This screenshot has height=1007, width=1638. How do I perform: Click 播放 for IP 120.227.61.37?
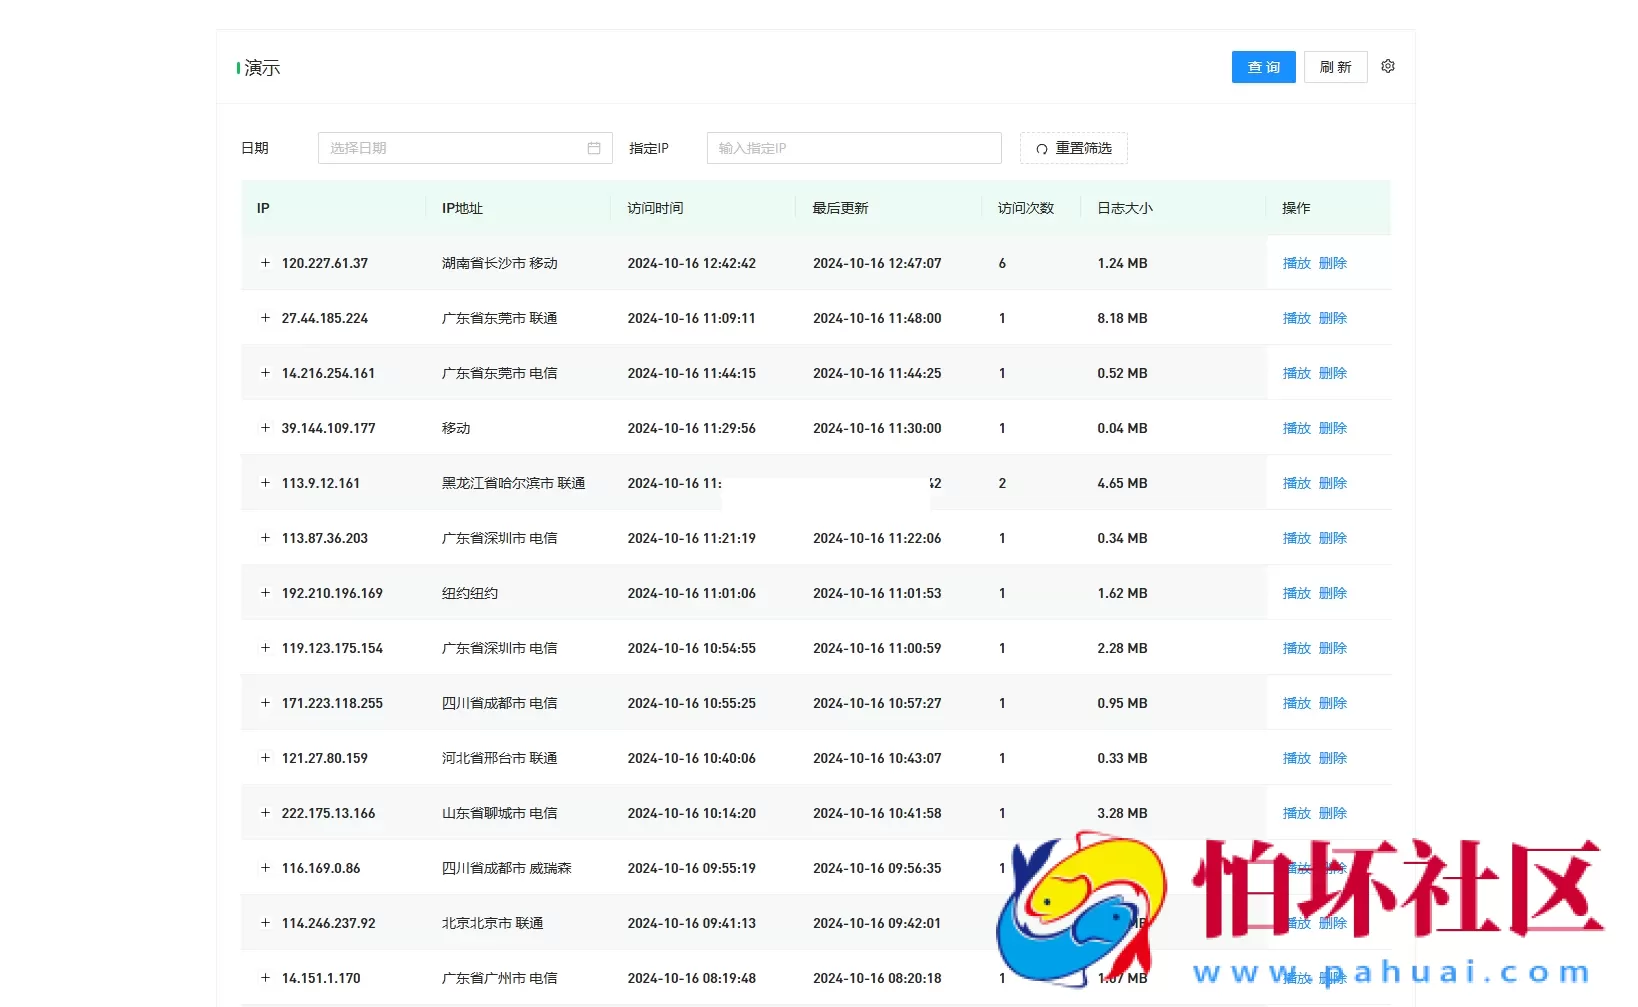click(x=1296, y=263)
